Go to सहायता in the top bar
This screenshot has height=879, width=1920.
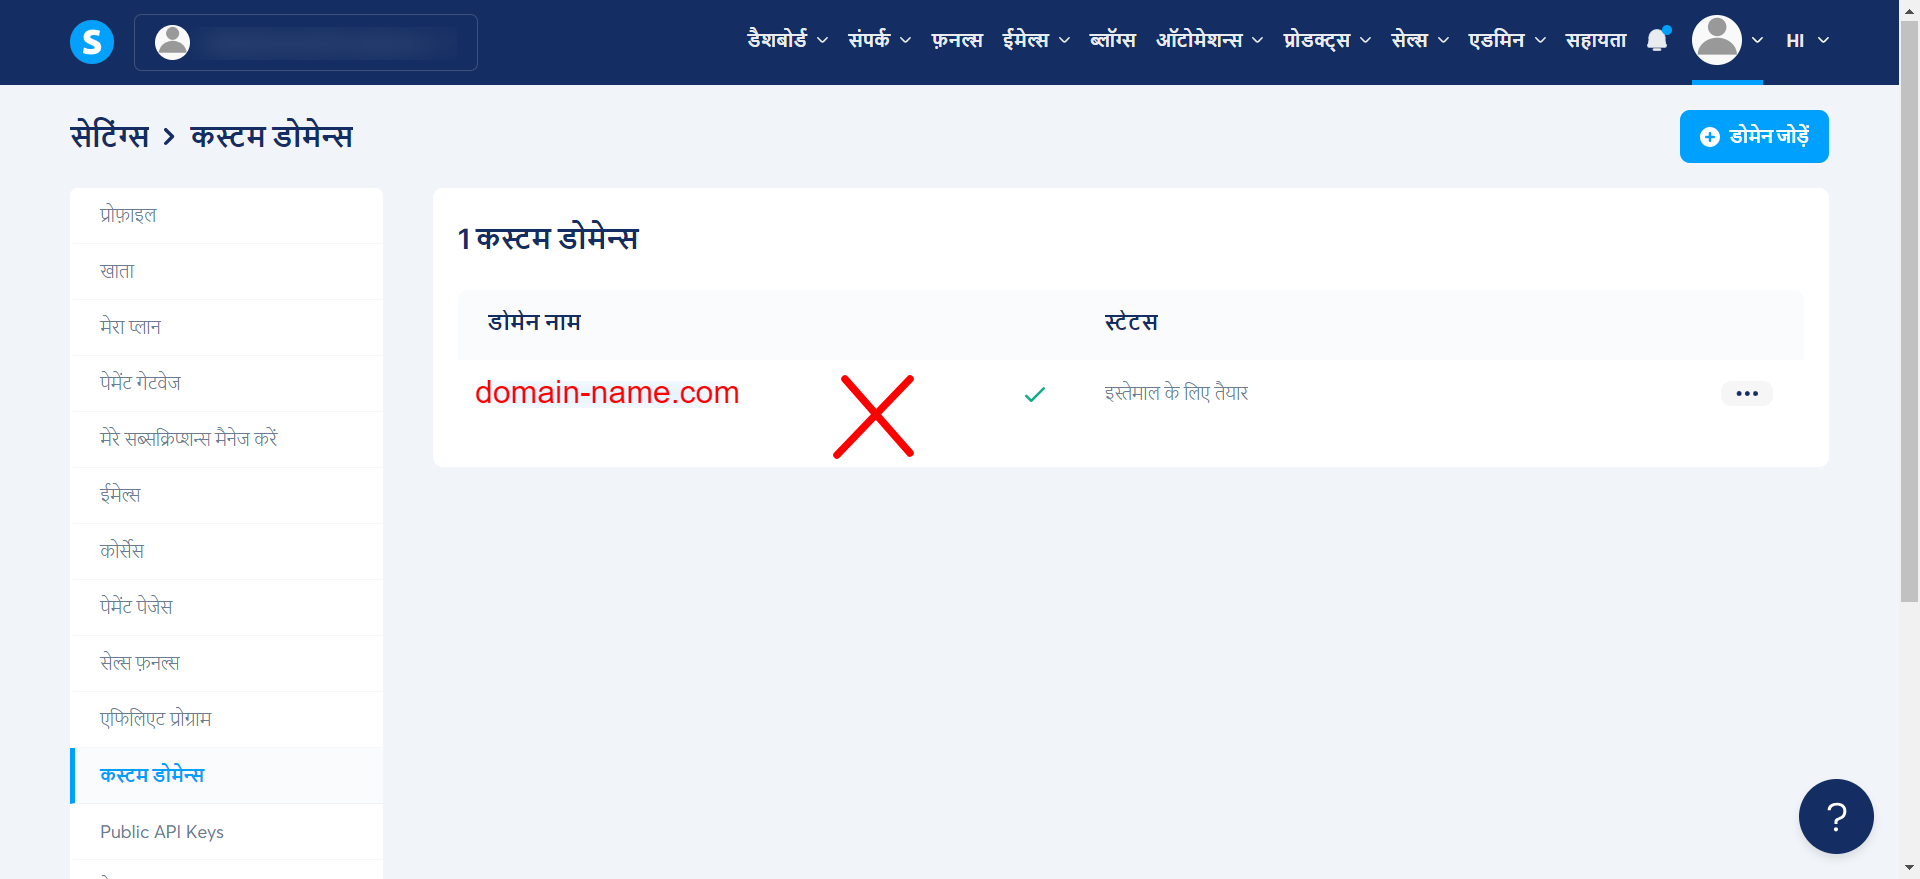click(1596, 40)
